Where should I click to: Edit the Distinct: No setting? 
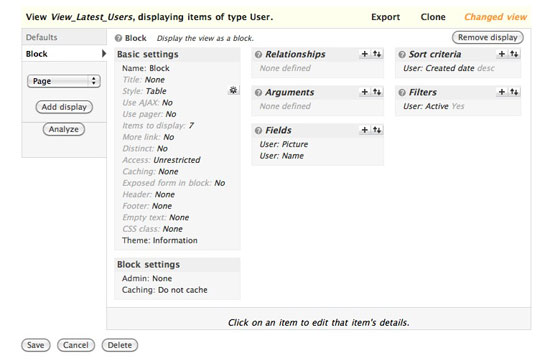tap(145, 148)
